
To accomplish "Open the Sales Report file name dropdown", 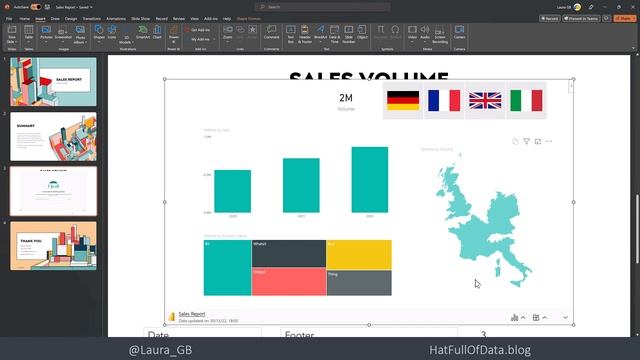I will tap(74, 7).
